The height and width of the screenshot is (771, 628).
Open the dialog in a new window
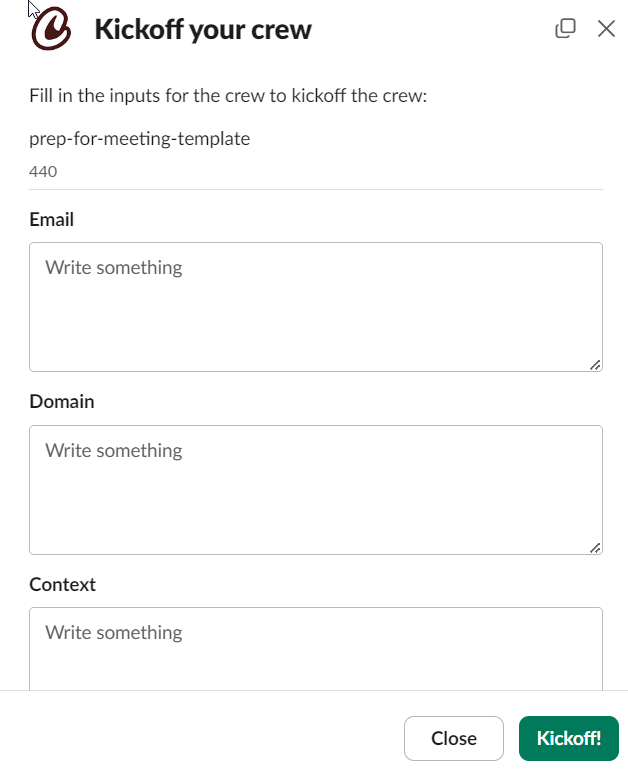click(x=565, y=28)
